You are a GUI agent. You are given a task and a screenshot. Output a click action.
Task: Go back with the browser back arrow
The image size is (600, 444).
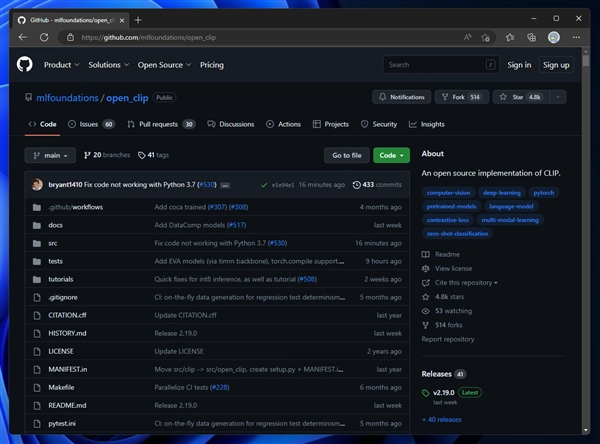click(x=23, y=37)
